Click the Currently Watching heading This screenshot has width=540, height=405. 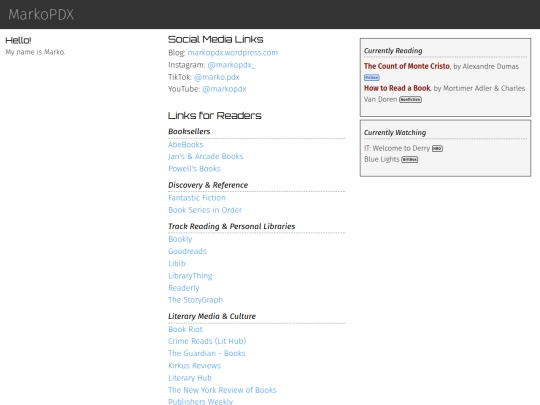(x=395, y=133)
